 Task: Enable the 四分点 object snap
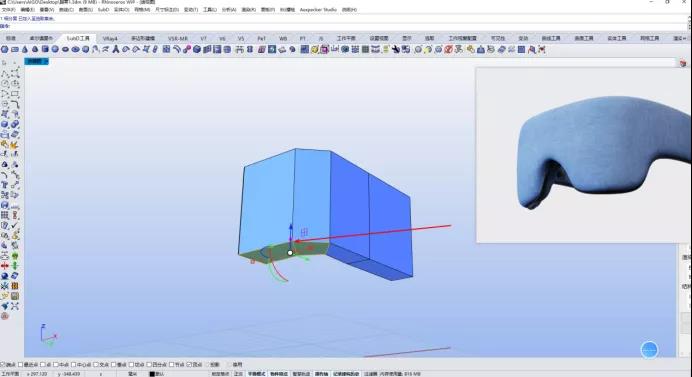pyautogui.click(x=149, y=365)
